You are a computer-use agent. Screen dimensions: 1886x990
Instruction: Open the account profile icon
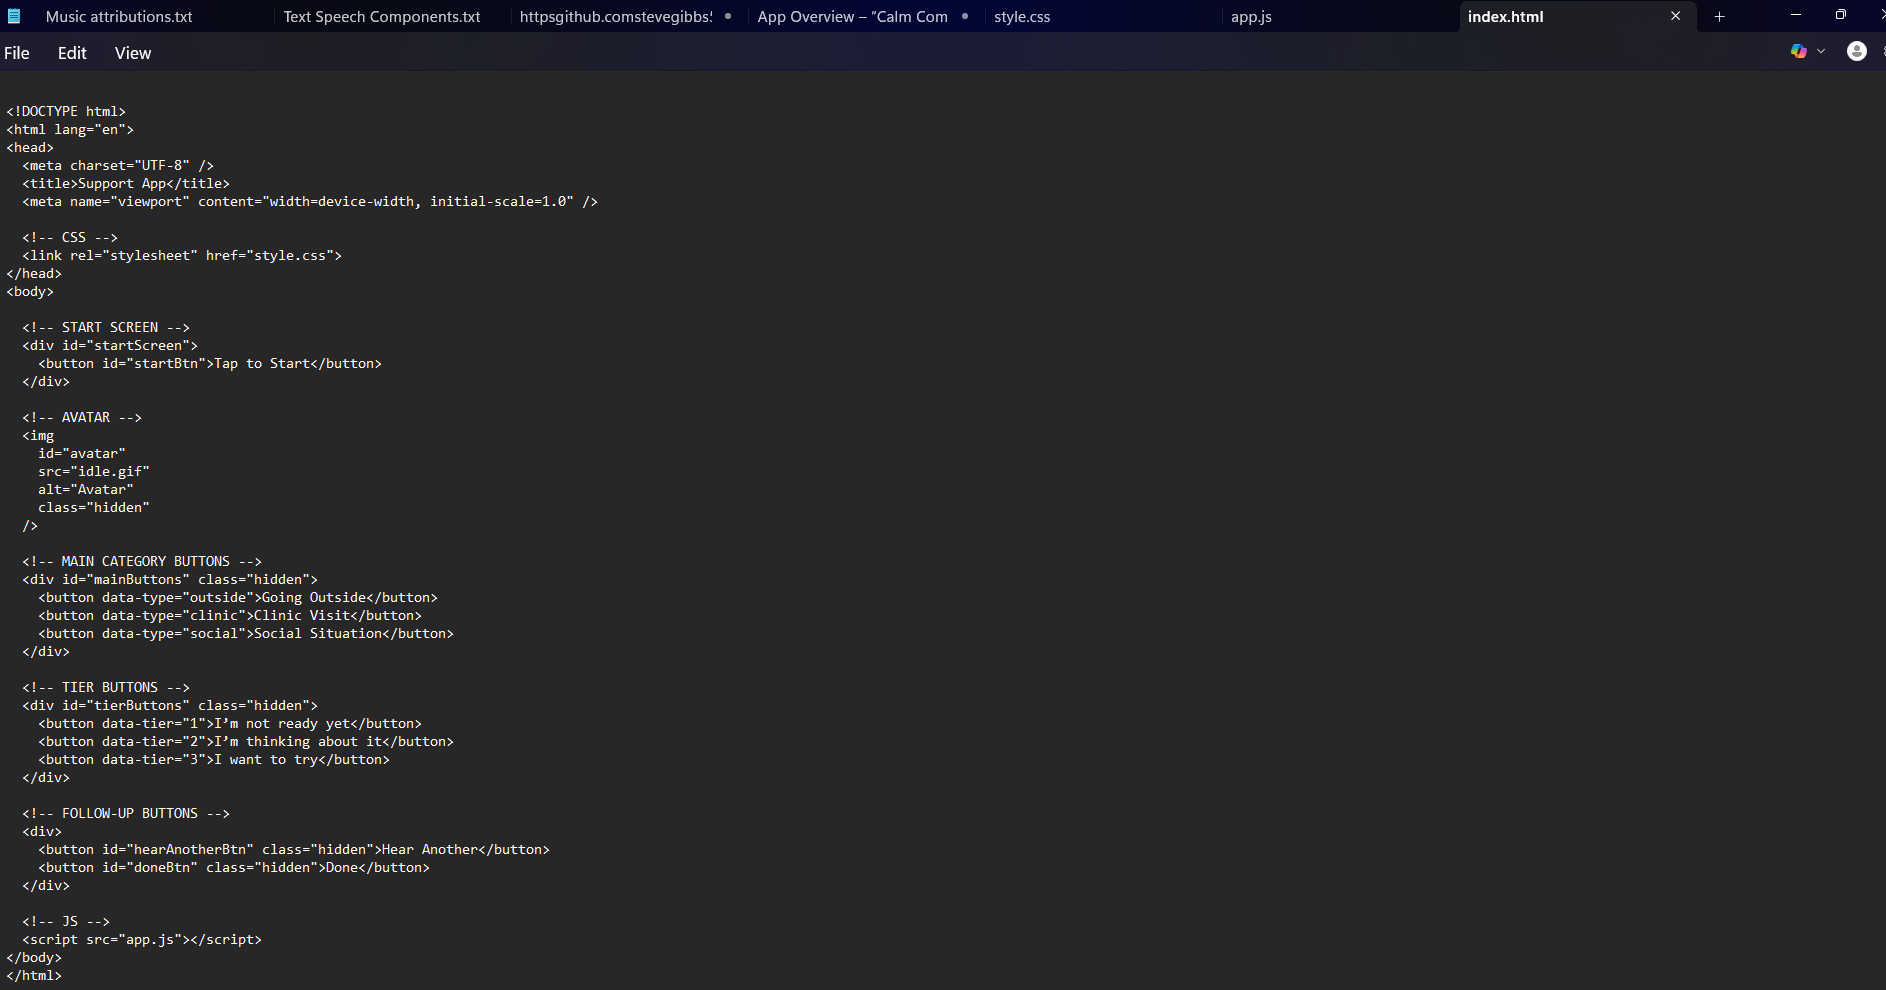pyautogui.click(x=1857, y=52)
